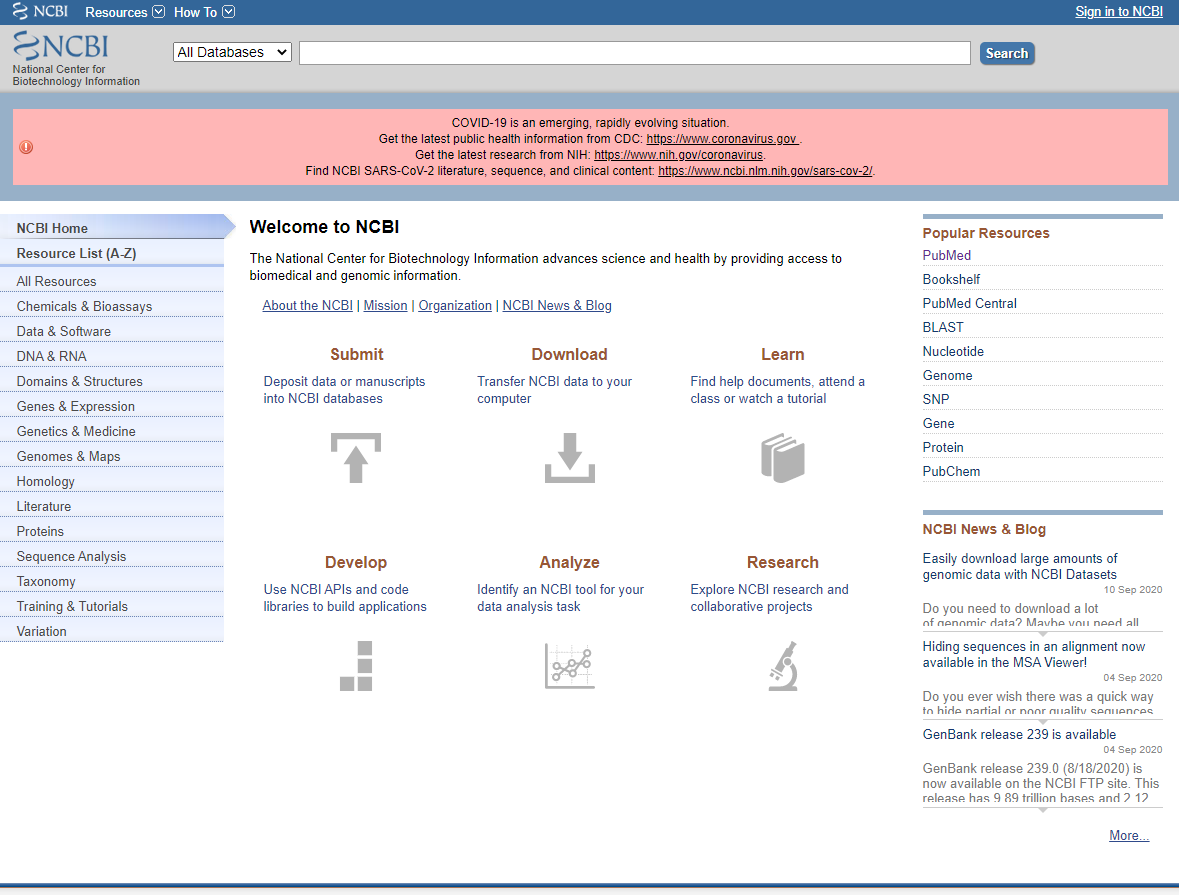Open PubMed in Popular Resources
Viewport: 1179px width, 895px height.
947,256
